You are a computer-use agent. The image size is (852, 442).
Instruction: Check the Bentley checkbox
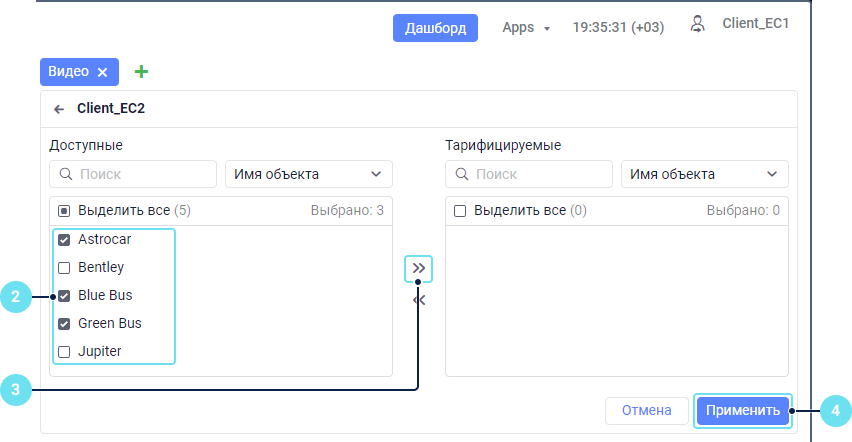click(64, 268)
